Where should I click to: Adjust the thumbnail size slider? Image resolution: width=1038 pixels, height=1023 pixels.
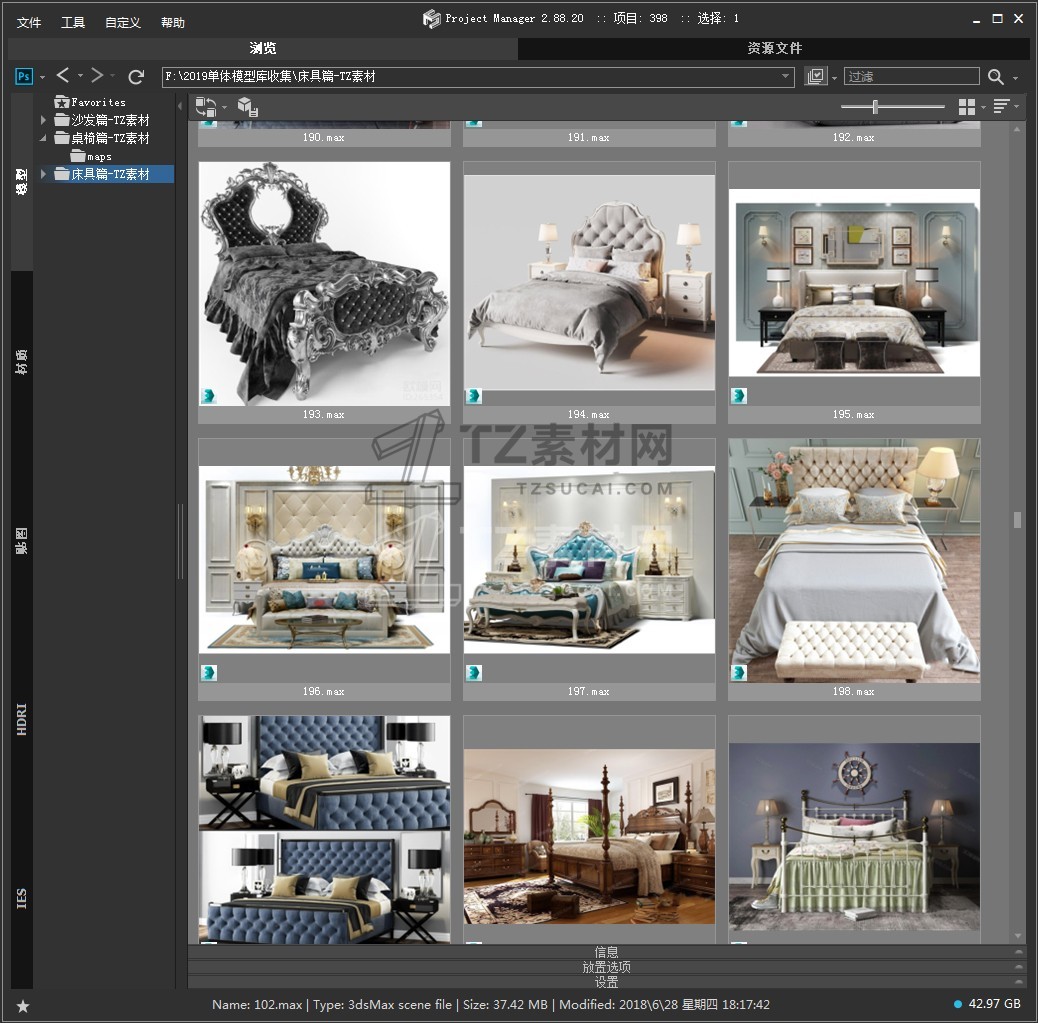(x=876, y=107)
